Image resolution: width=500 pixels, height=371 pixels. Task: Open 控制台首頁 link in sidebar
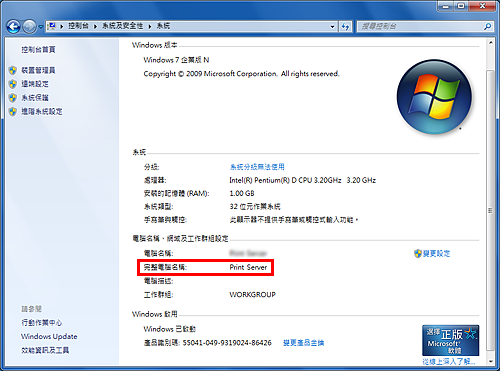[x=38, y=50]
